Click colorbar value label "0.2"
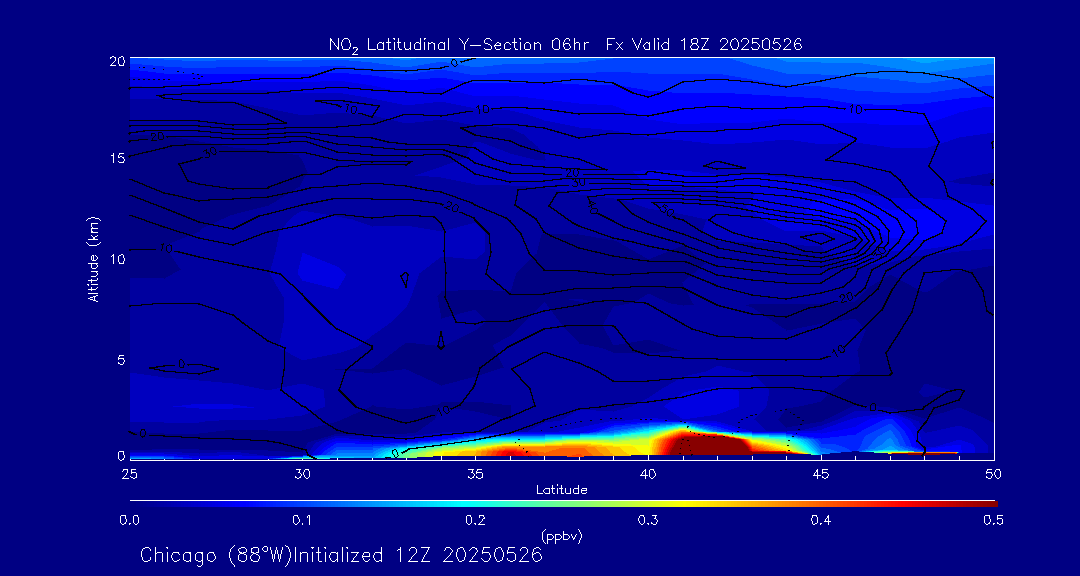This screenshot has width=1080, height=576. click(475, 521)
